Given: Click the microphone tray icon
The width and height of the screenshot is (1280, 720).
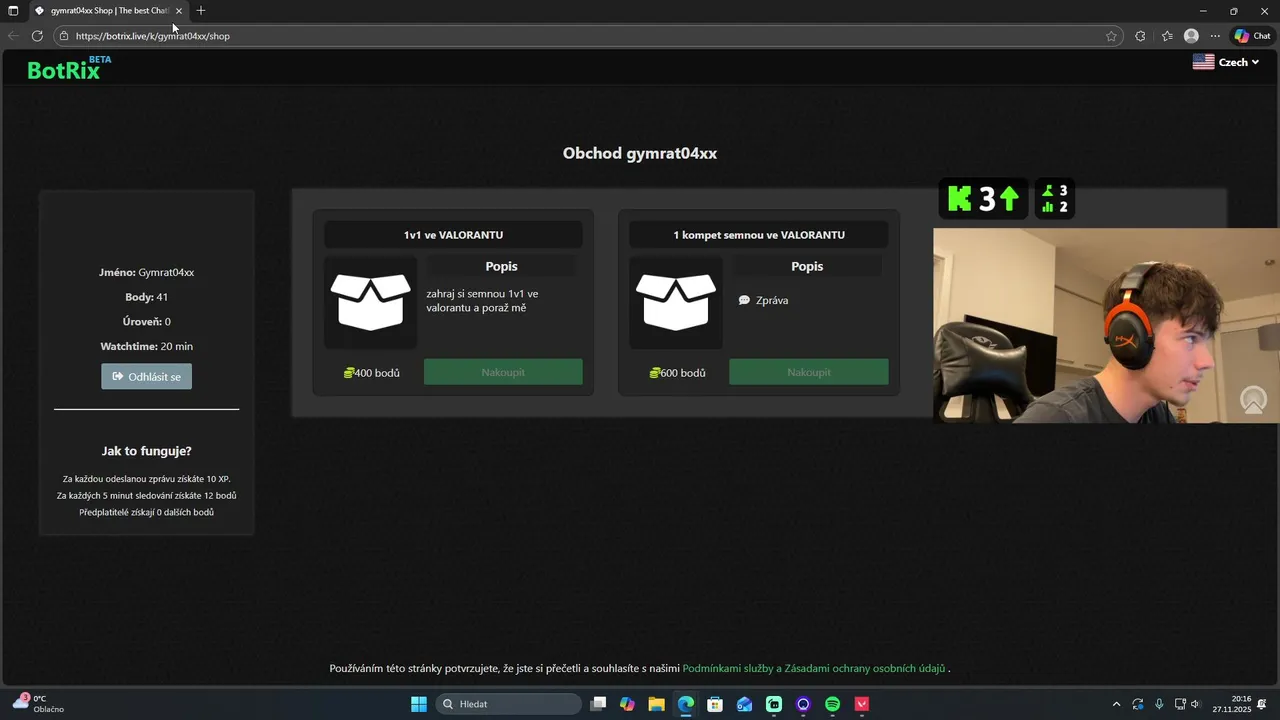Looking at the screenshot, I should click(1159, 704).
